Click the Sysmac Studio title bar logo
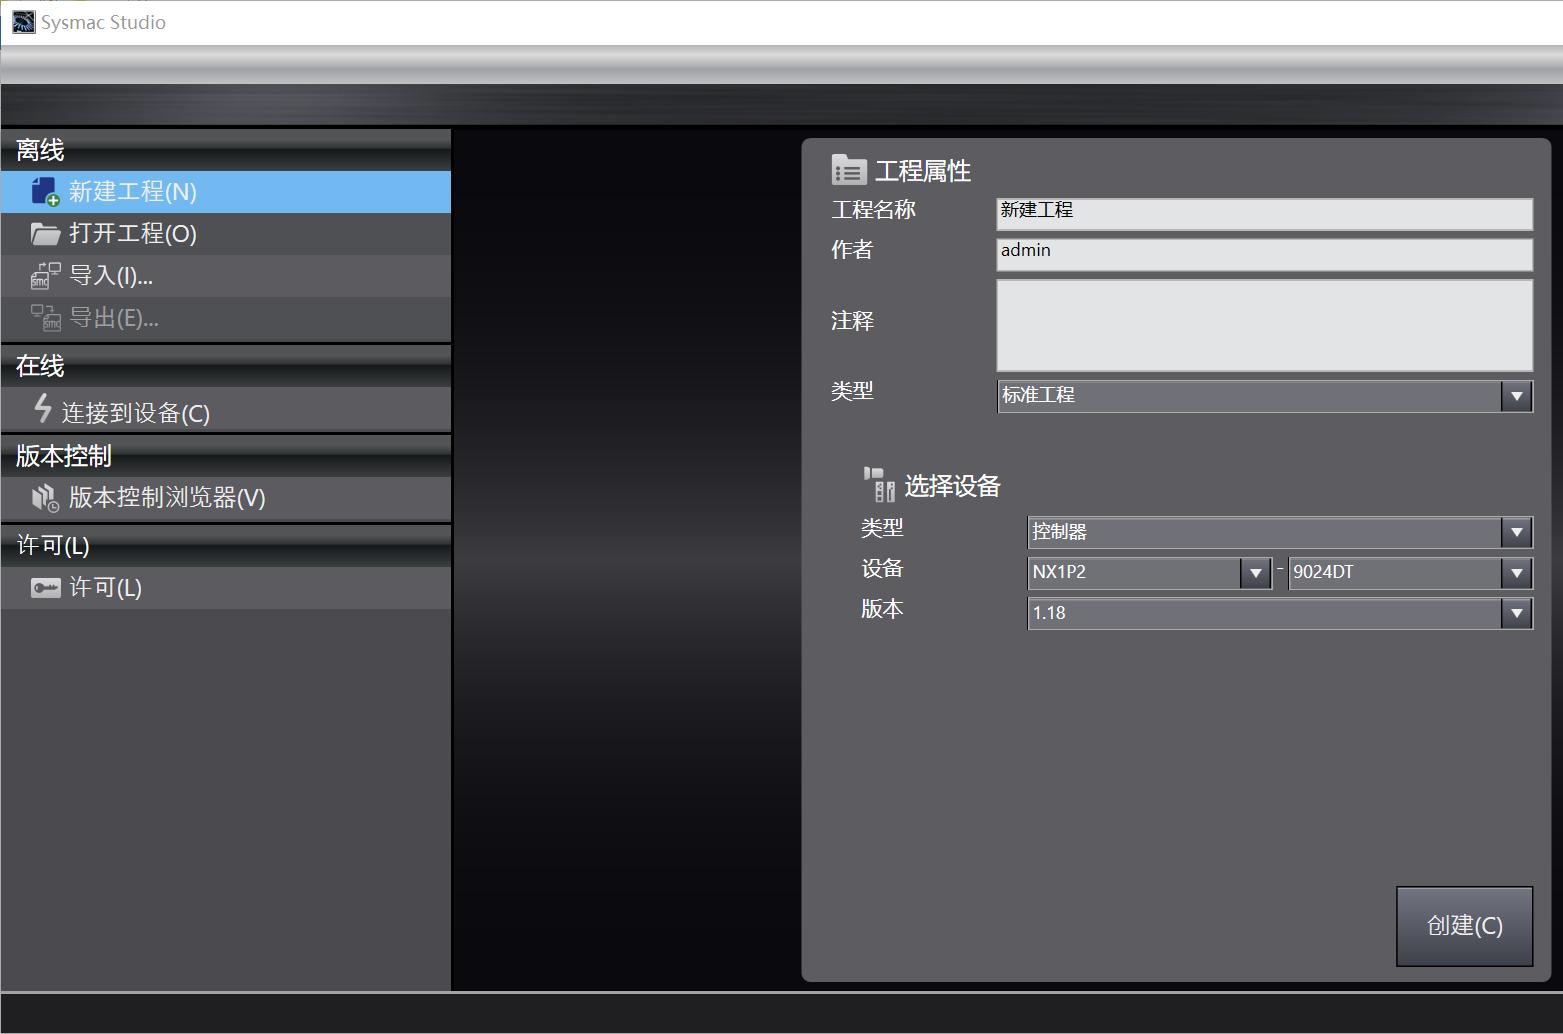The width and height of the screenshot is (1563, 1034). pyautogui.click(x=23, y=22)
